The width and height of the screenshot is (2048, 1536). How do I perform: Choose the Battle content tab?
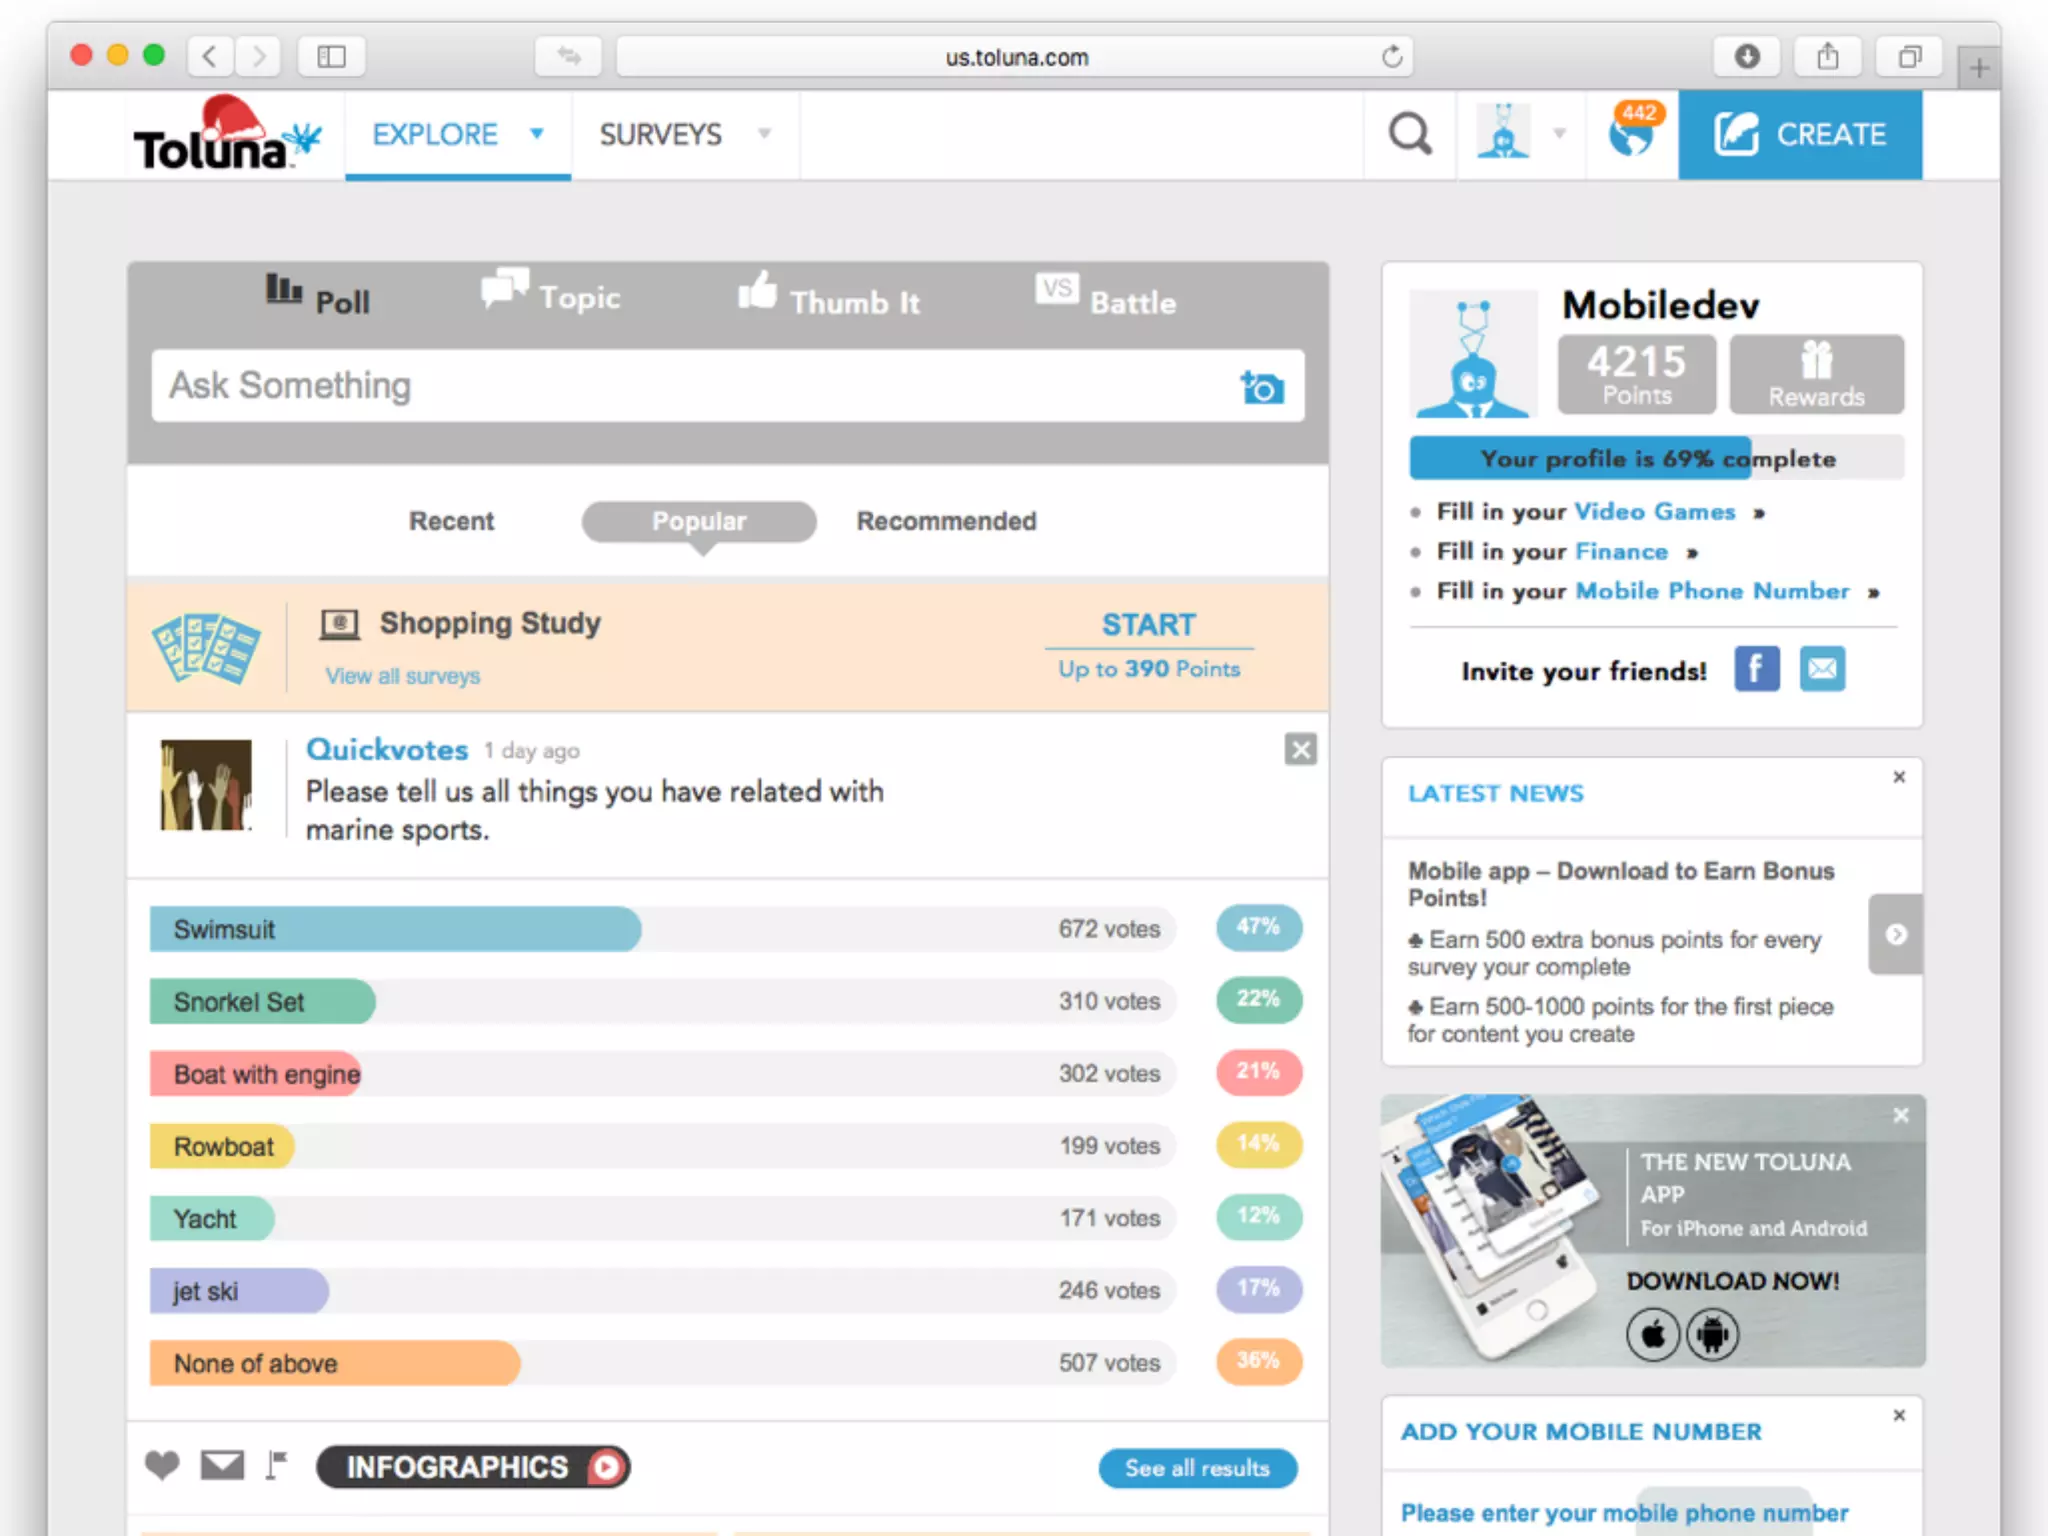(x=1106, y=300)
